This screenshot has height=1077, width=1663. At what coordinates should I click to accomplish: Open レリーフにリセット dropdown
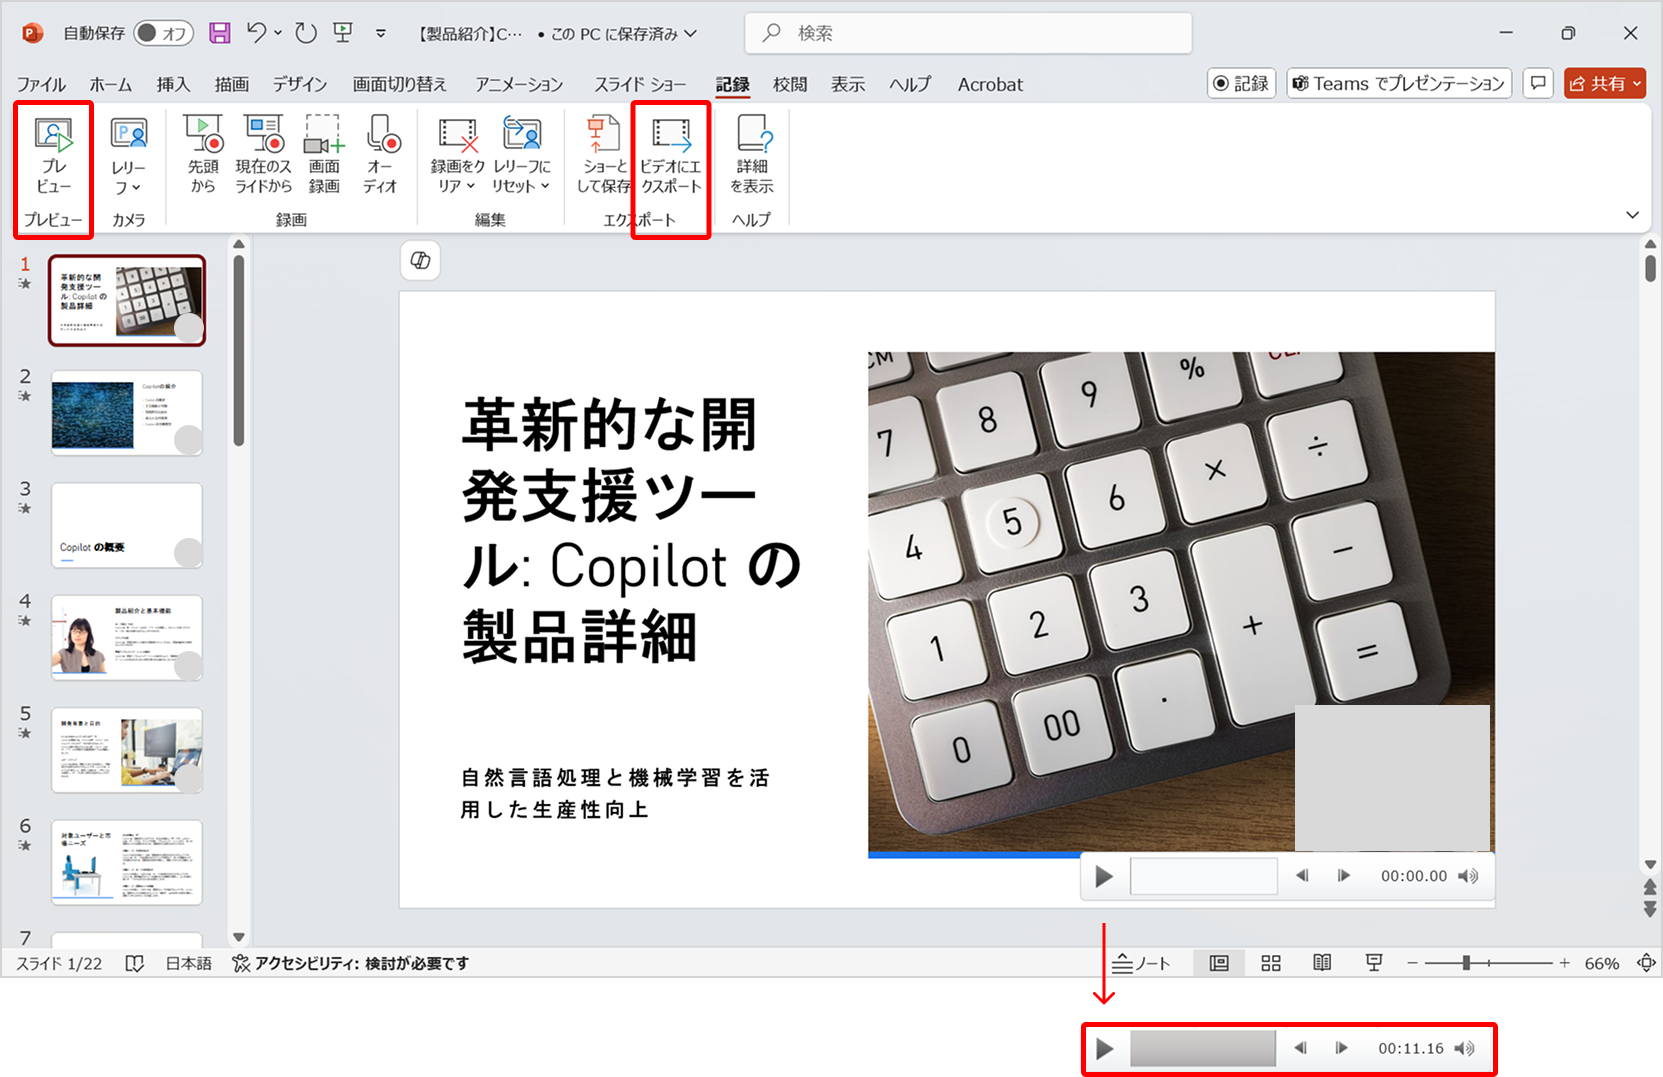[521, 155]
